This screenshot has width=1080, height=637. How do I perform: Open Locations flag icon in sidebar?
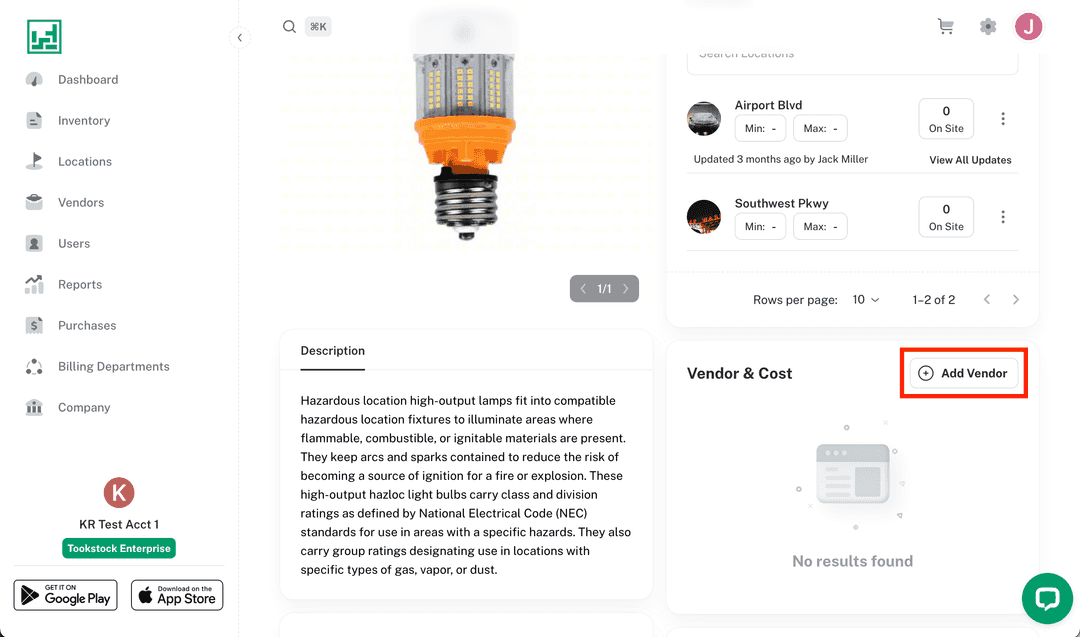point(35,161)
